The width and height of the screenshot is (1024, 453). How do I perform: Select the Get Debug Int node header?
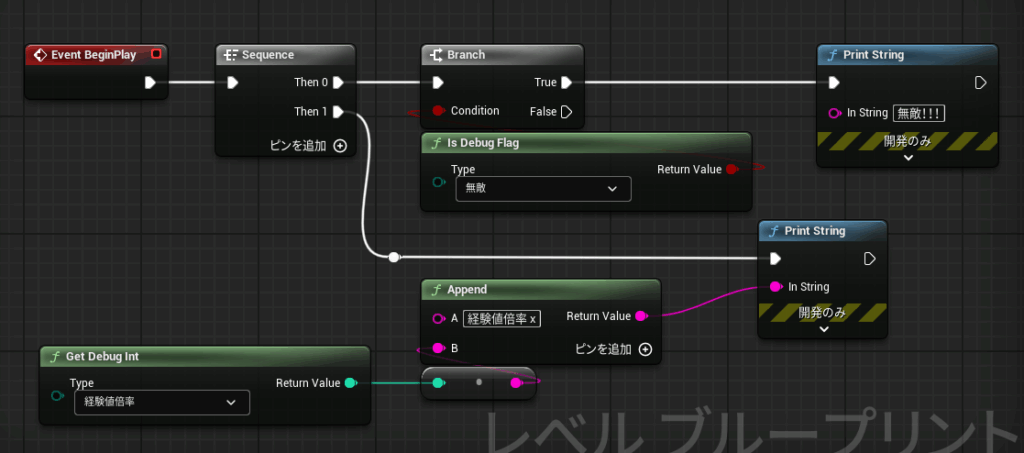[x=205, y=356]
